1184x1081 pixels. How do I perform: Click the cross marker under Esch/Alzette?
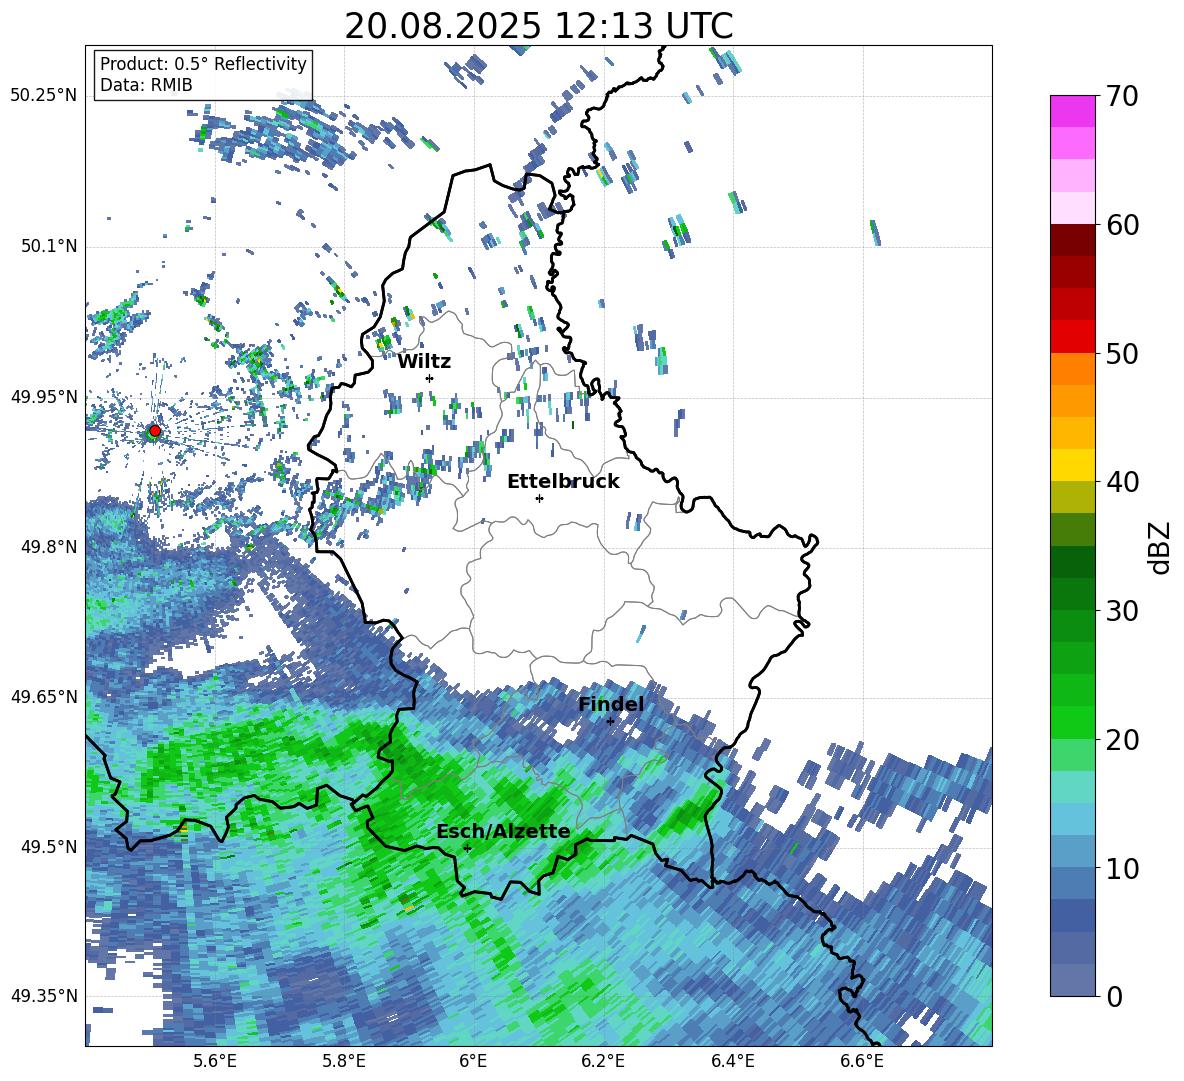point(467,848)
